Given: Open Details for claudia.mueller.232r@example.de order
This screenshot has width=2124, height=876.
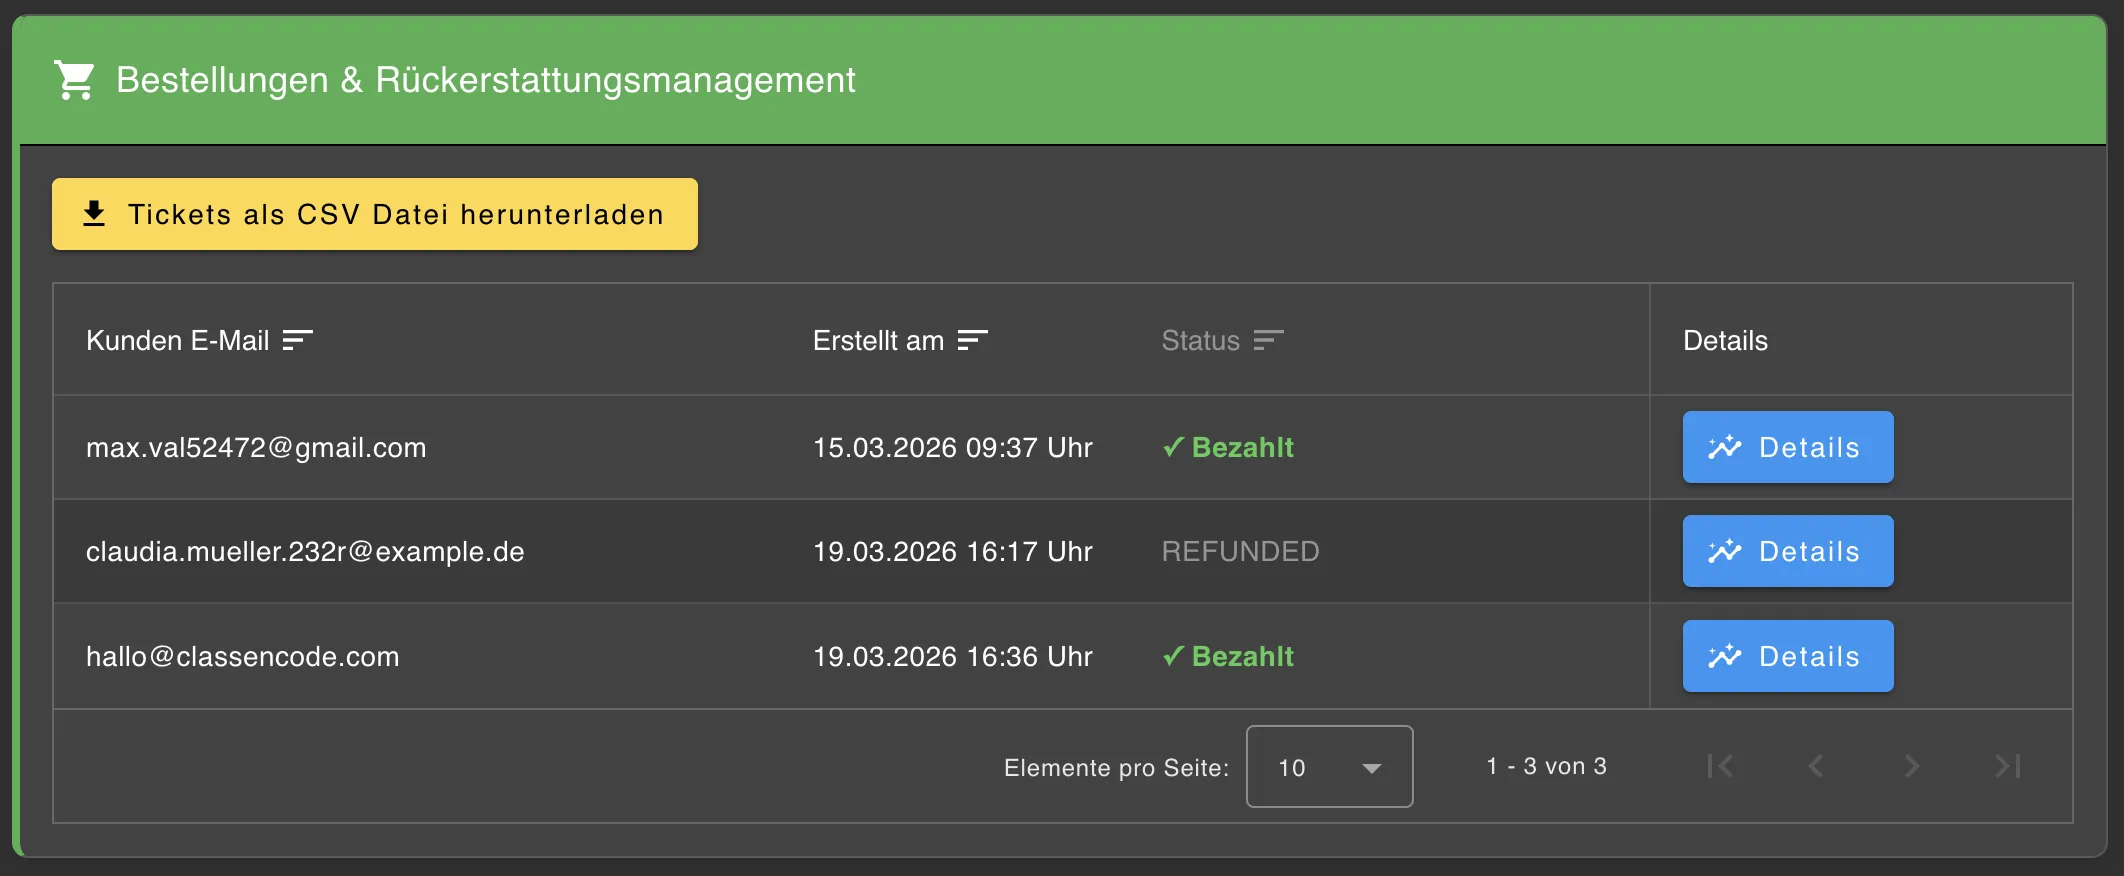Looking at the screenshot, I should coord(1787,551).
